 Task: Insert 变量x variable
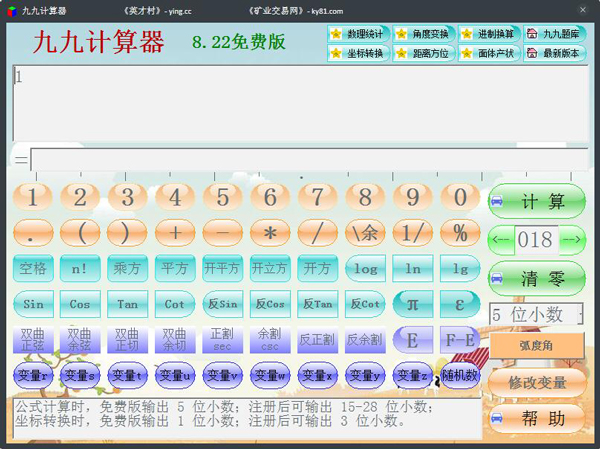318,375
